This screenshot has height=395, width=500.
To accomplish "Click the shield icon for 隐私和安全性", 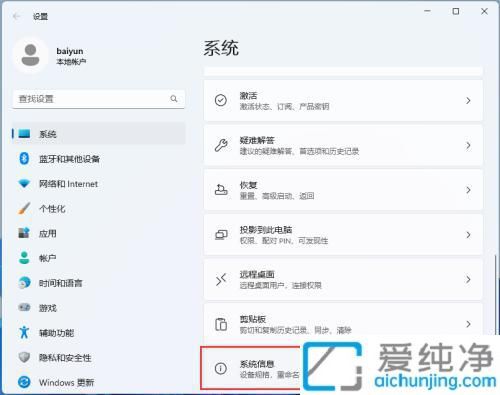I will pos(24,357).
